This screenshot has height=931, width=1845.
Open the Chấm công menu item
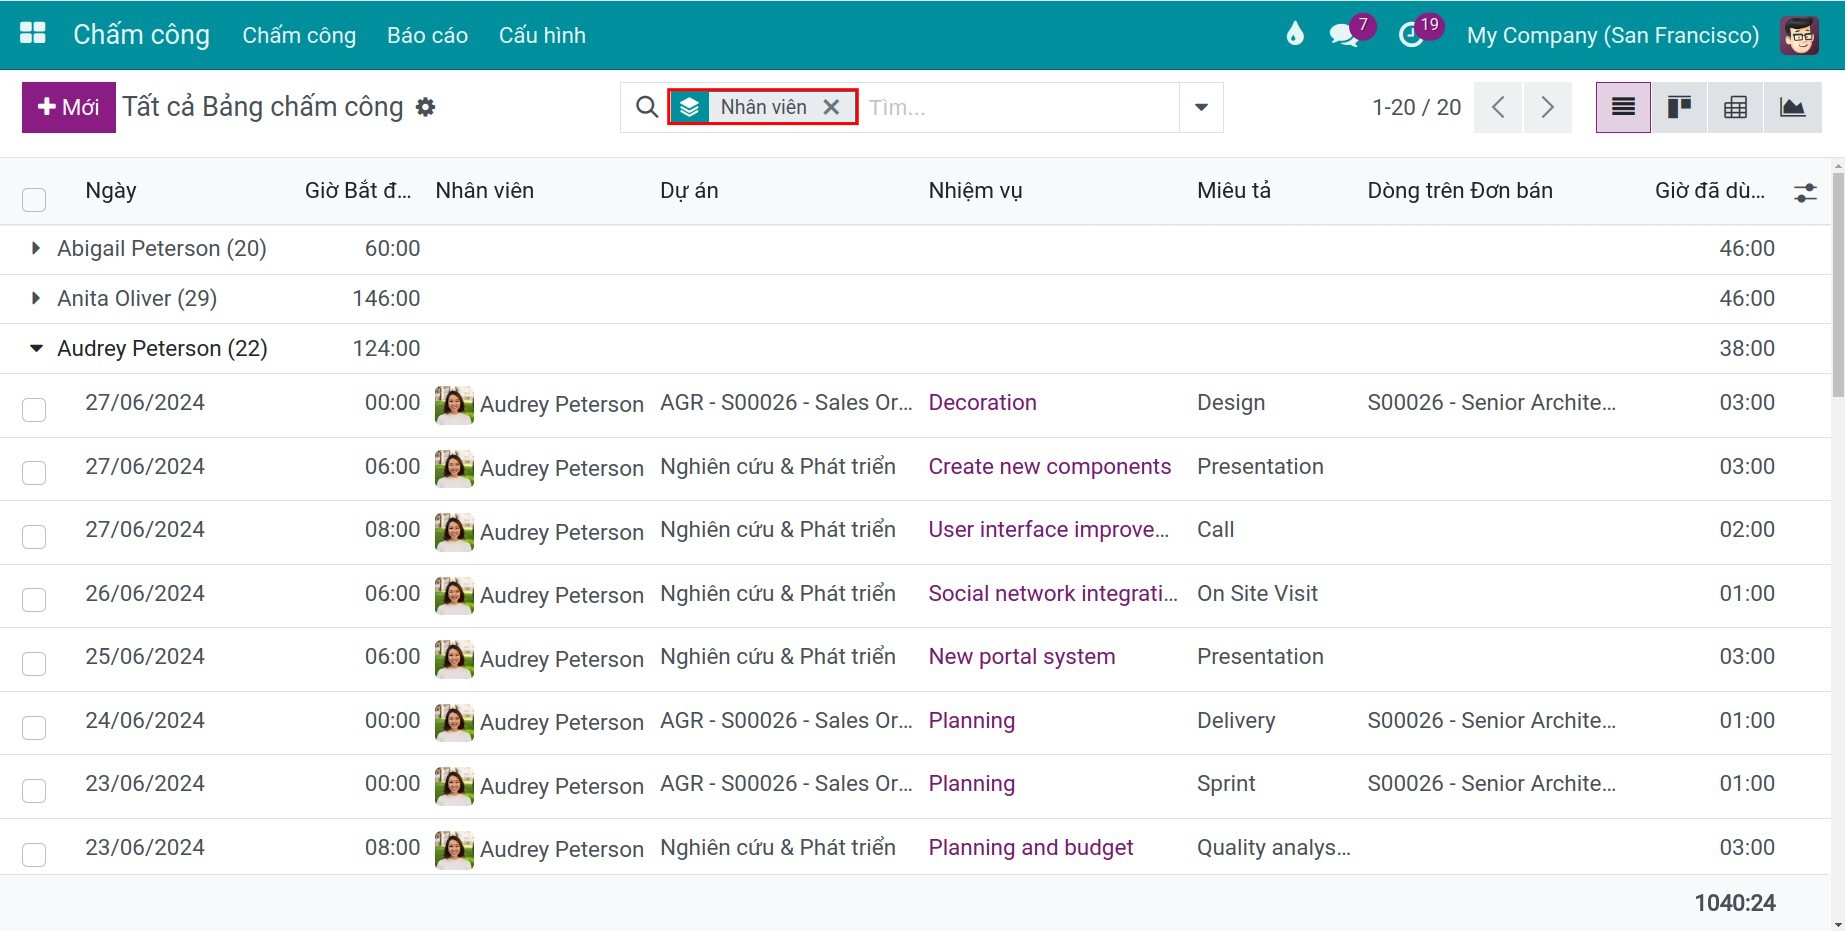[x=299, y=35]
